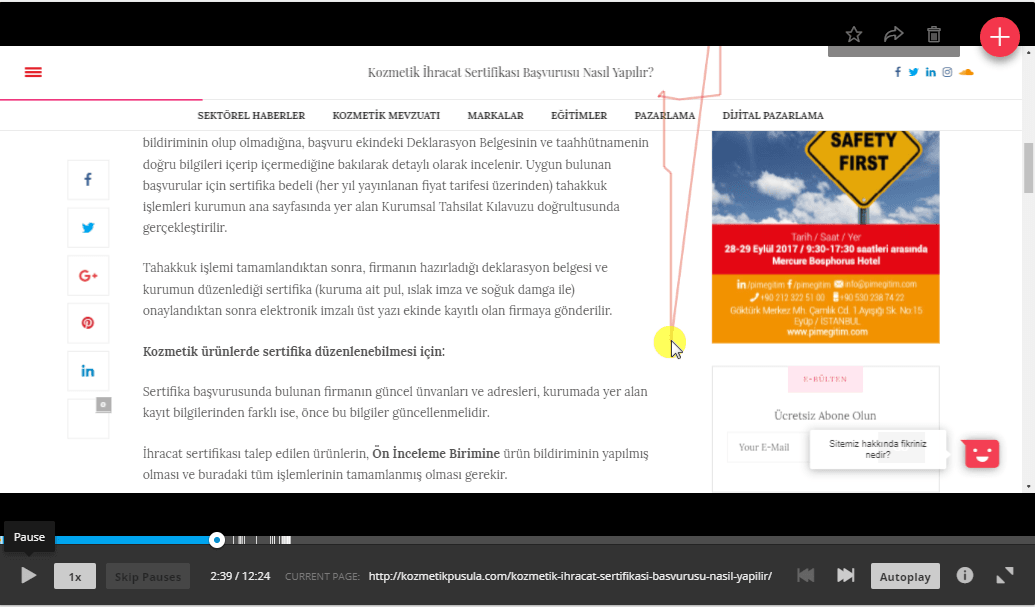
Task: Open the recording info icon
Action: tap(965, 575)
